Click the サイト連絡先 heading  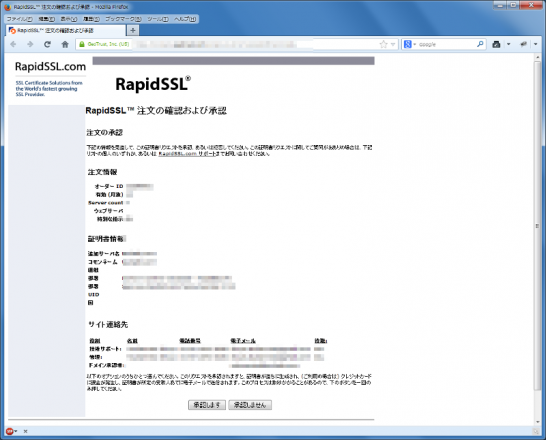coord(108,324)
